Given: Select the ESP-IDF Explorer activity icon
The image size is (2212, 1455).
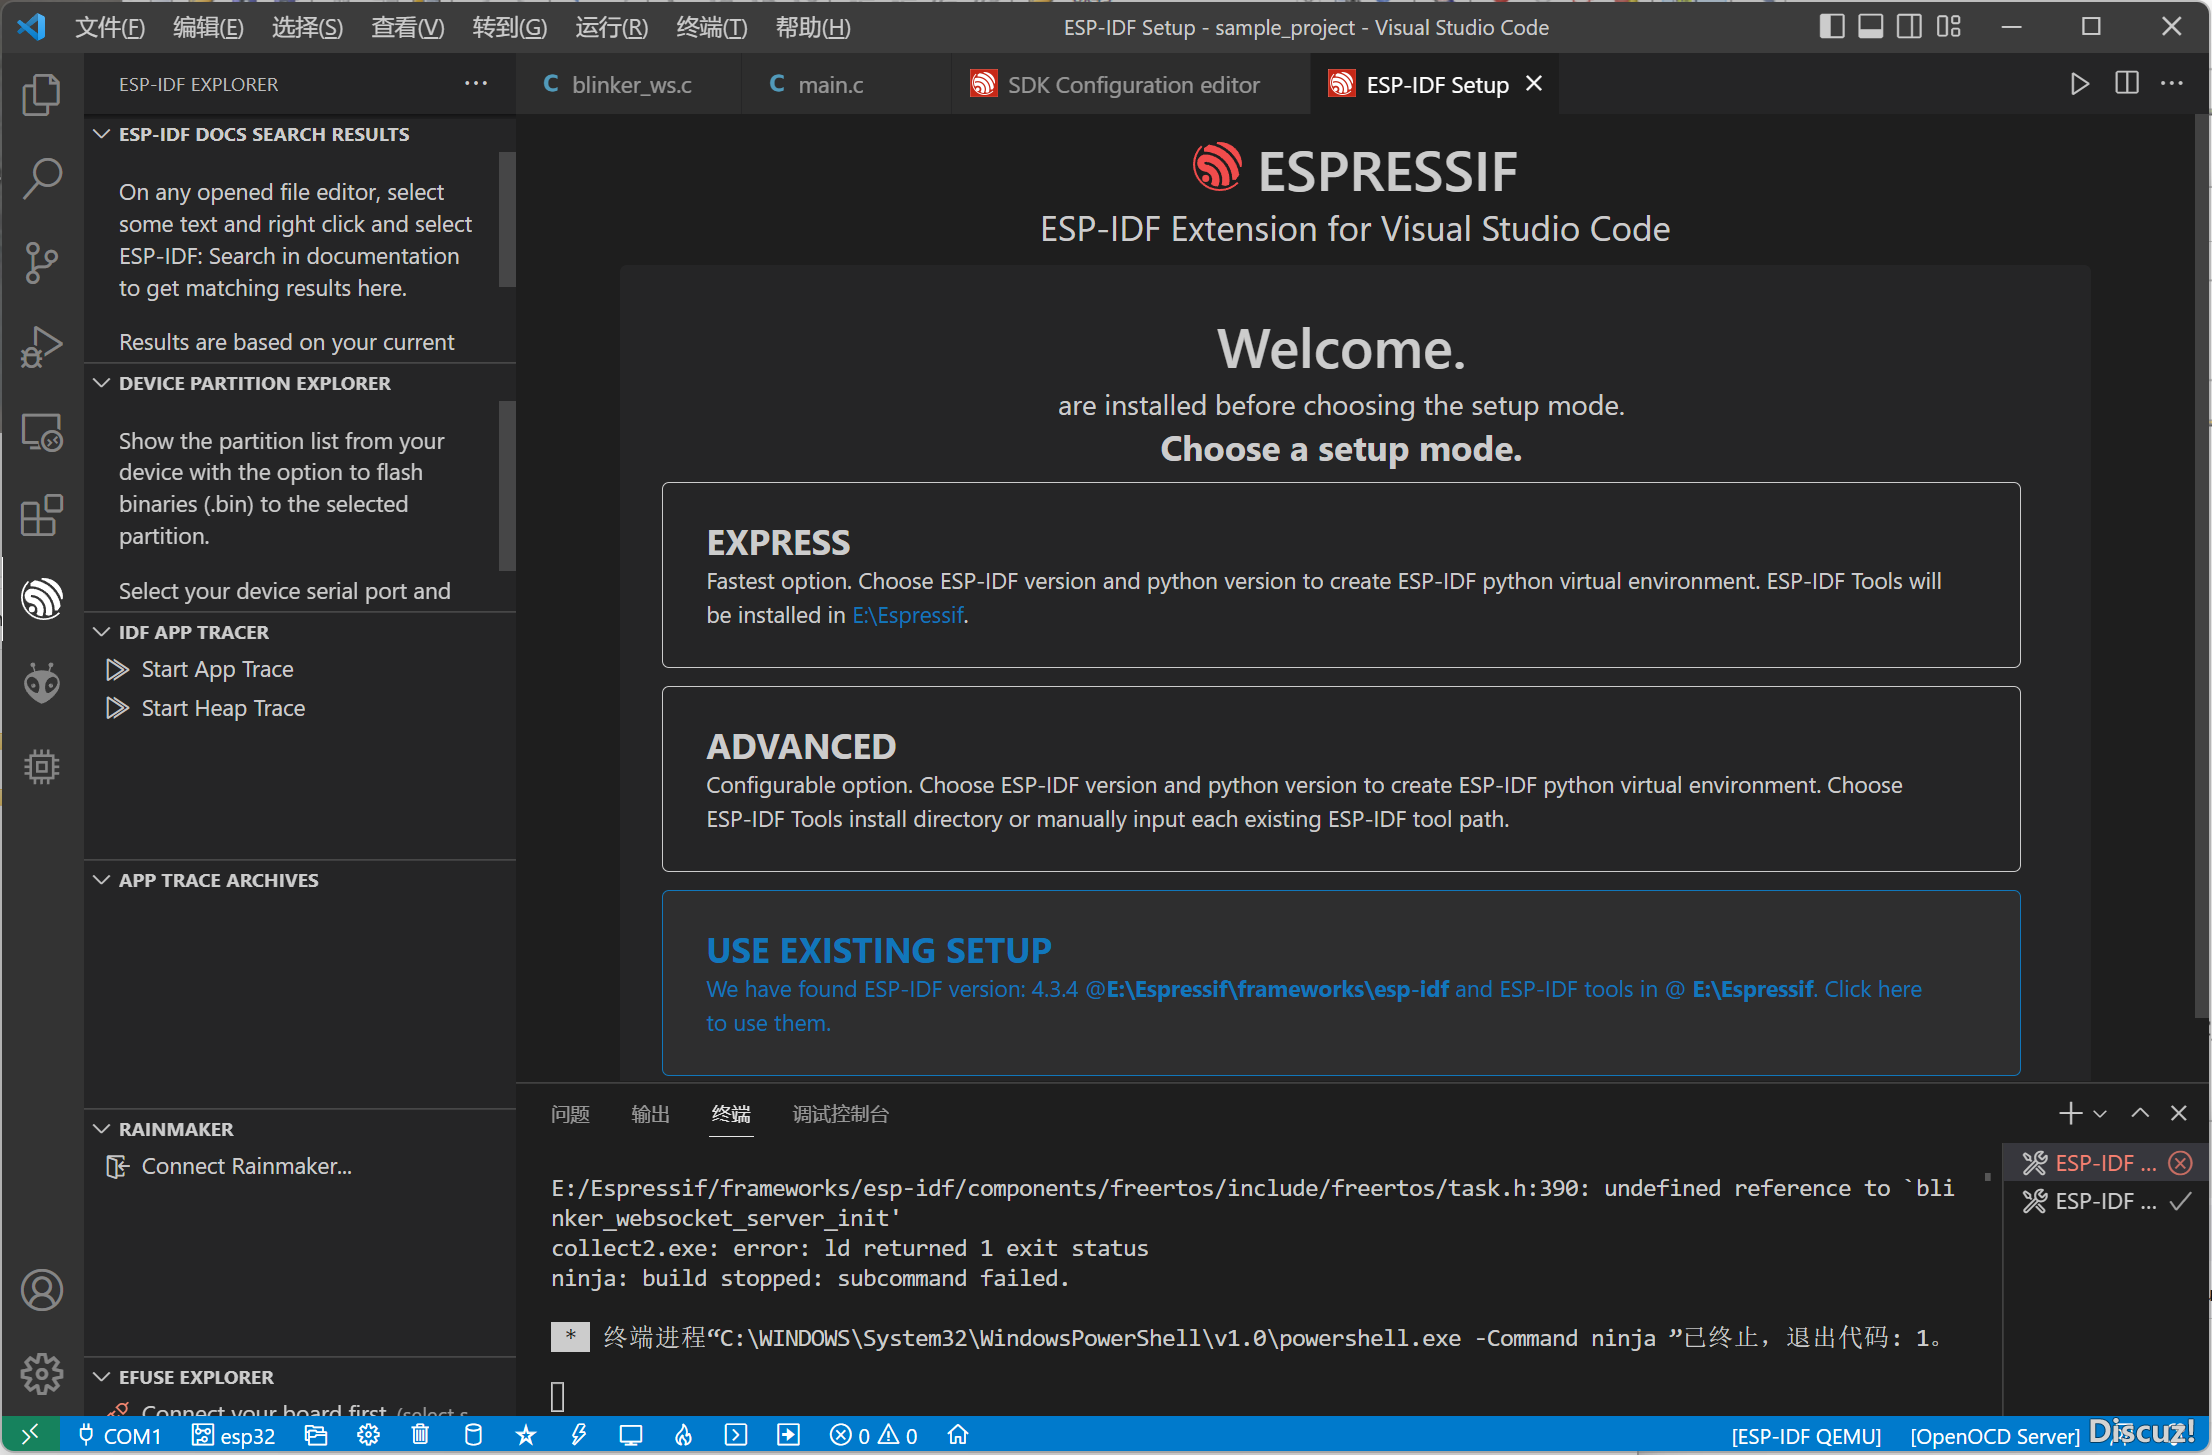Looking at the screenshot, I should point(42,599).
